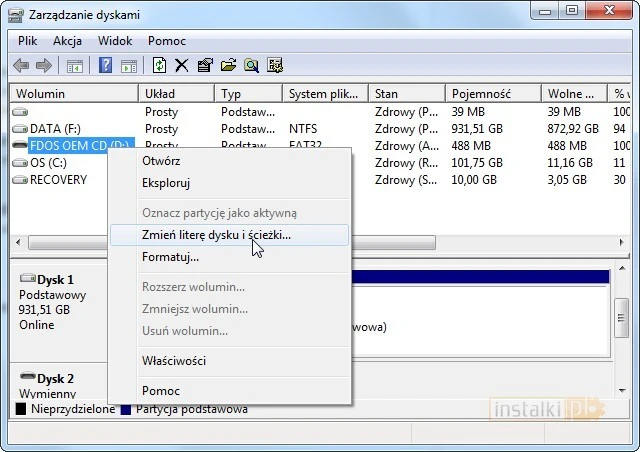Image resolution: width=640 pixels, height=452 pixels.
Task: Click the 872,92 GB free space cell
Action: (x=573, y=129)
